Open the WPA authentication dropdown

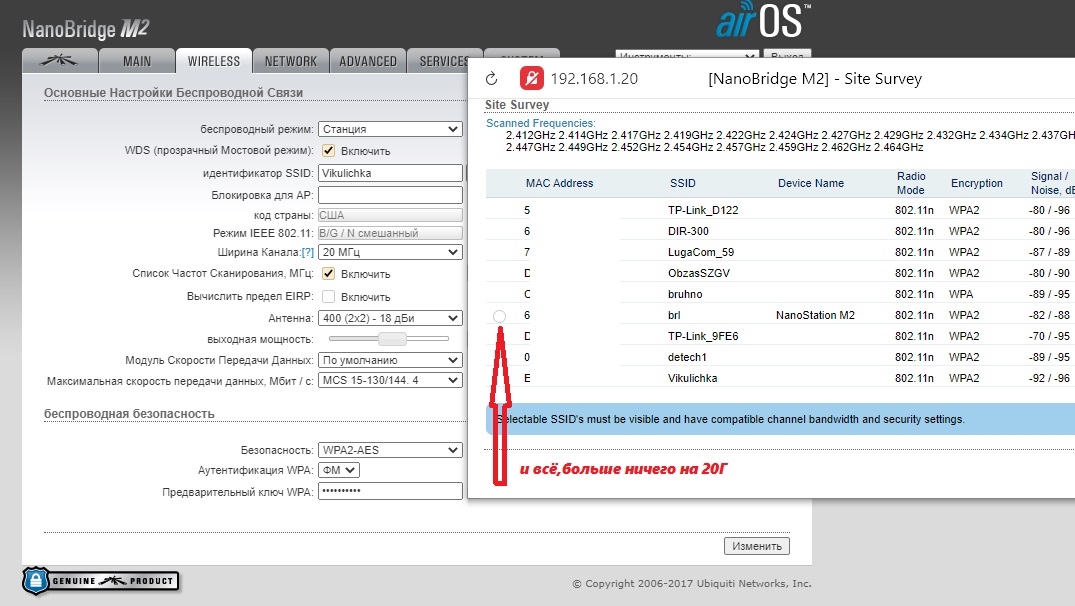339,470
